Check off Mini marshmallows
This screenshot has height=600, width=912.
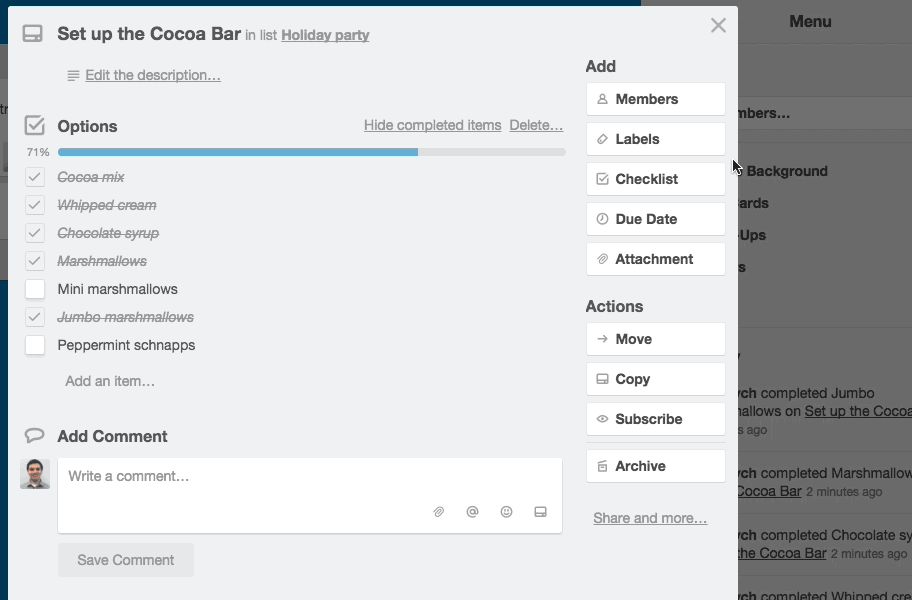[34, 288]
